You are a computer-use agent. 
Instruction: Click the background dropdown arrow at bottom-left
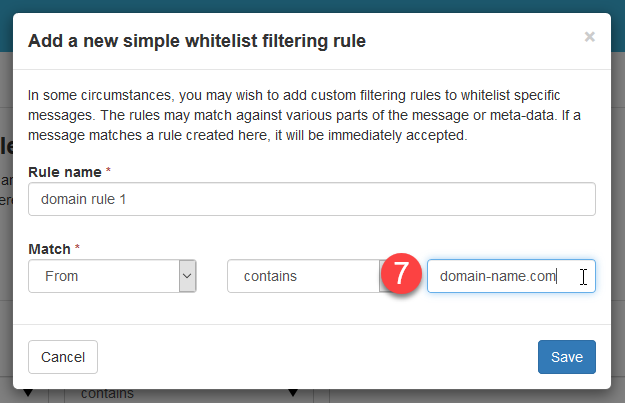(28, 395)
